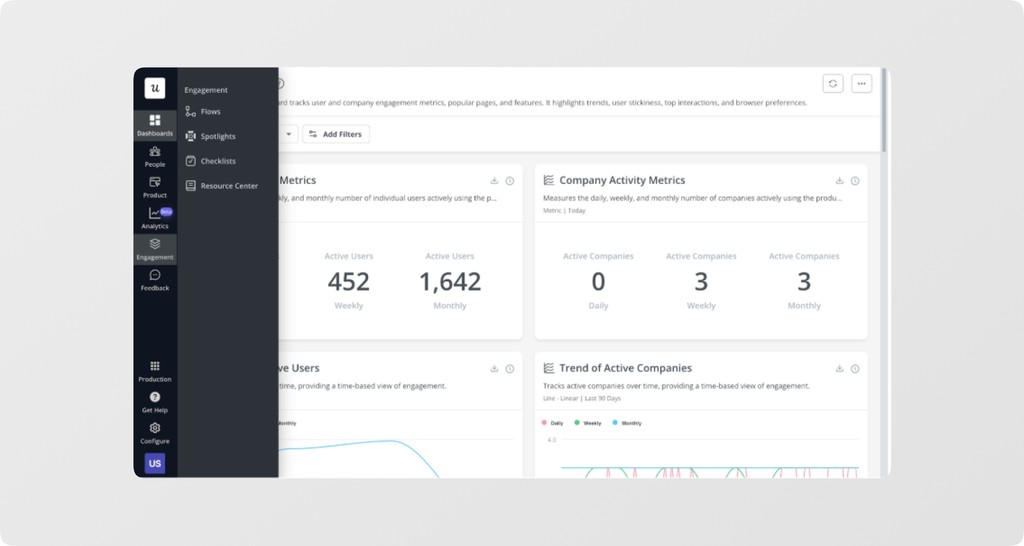Expand the dropdown left of Add Filters
The width and height of the screenshot is (1024, 546).
[288, 134]
